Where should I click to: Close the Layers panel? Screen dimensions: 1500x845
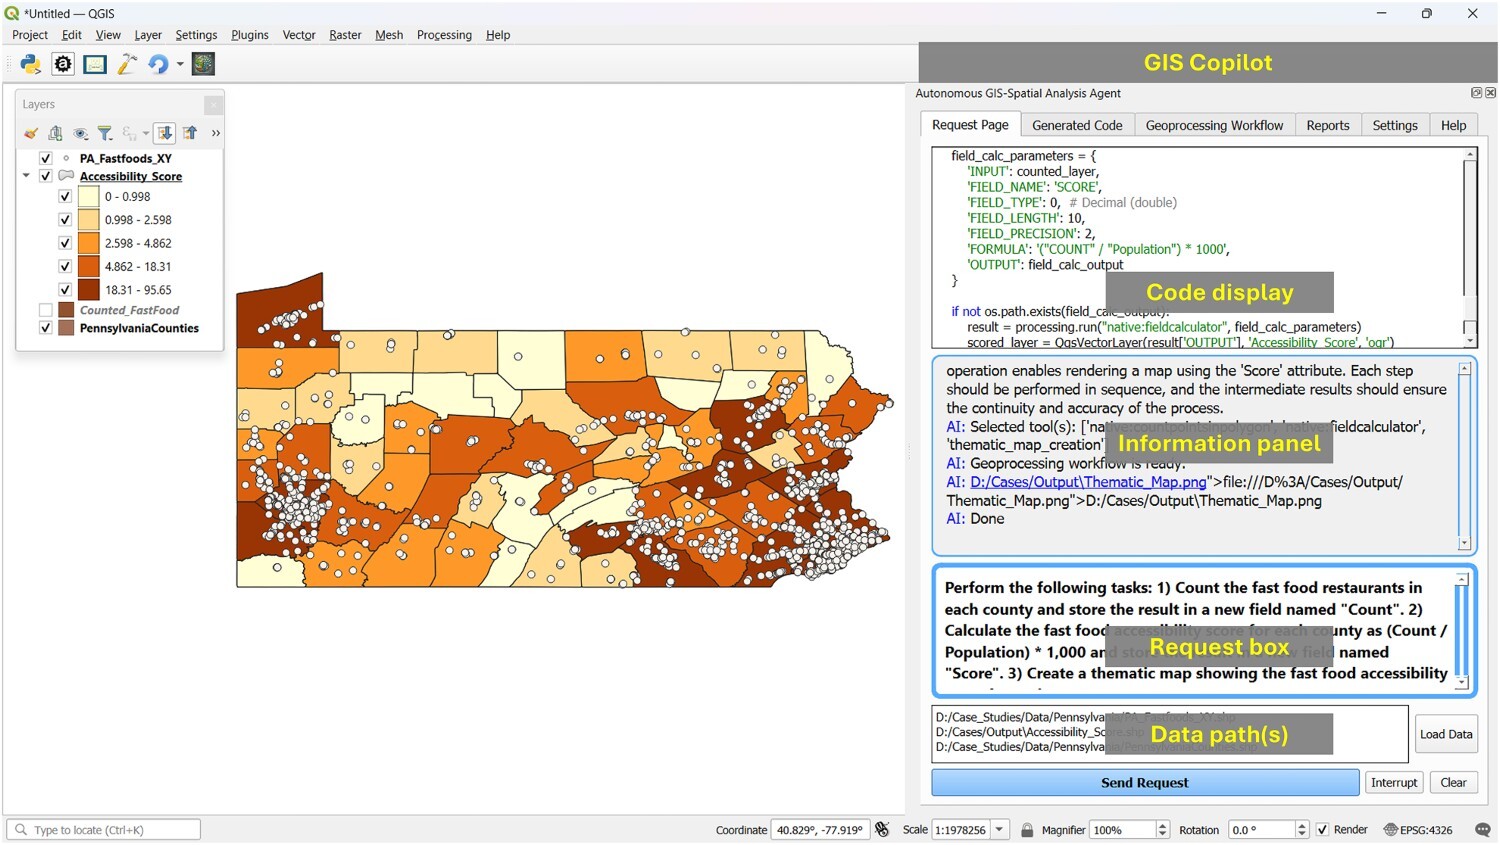(212, 104)
